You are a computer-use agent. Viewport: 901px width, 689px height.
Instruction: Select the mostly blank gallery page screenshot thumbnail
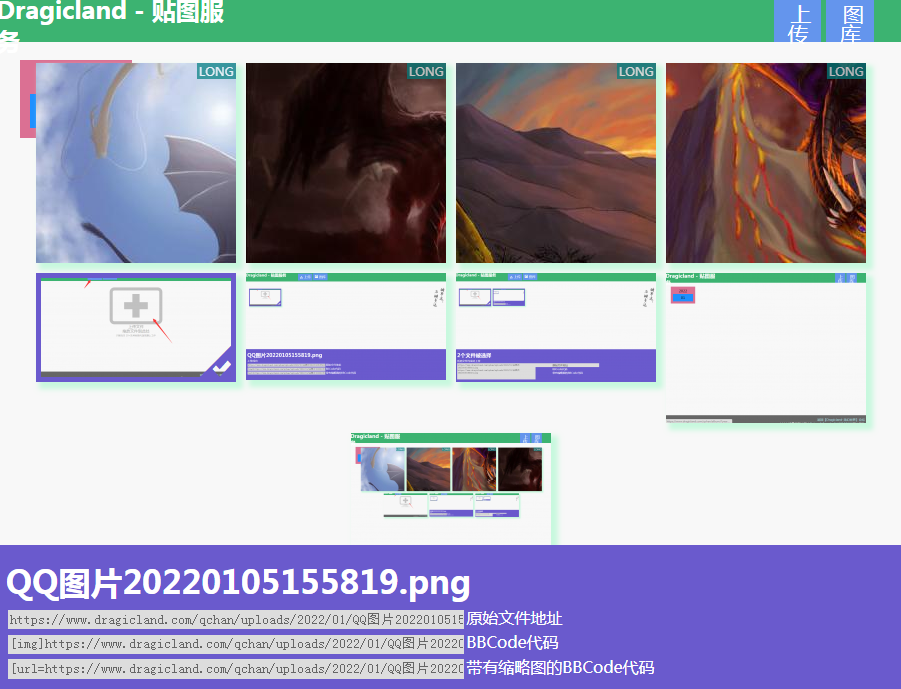coord(766,348)
